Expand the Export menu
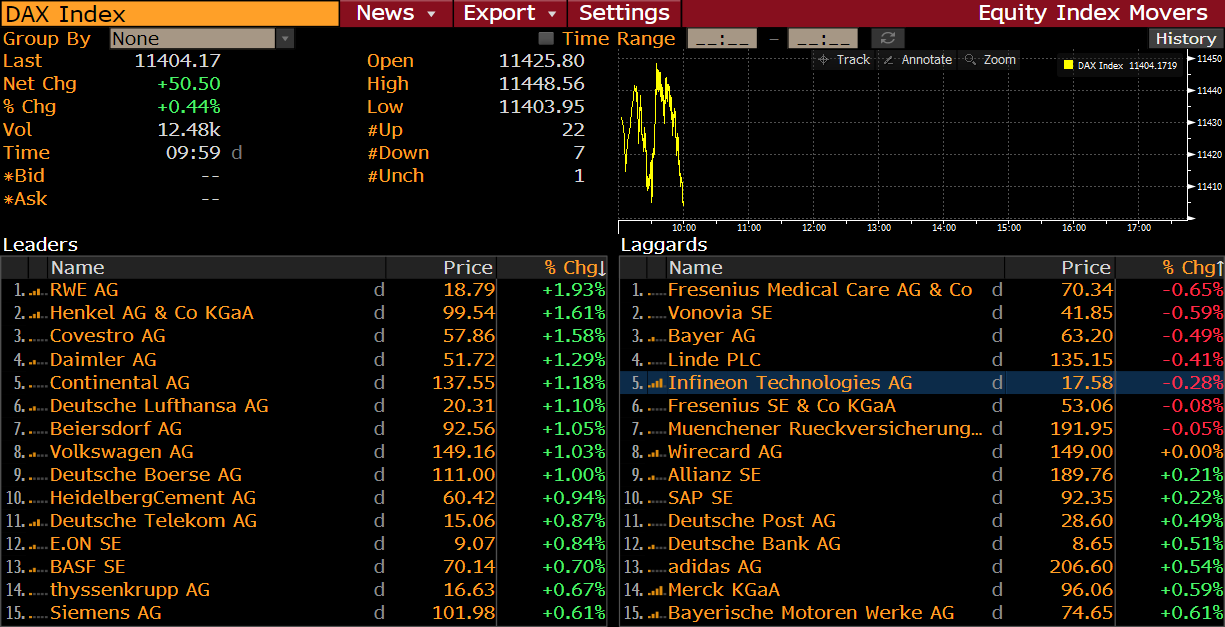1225x627 pixels. (511, 13)
